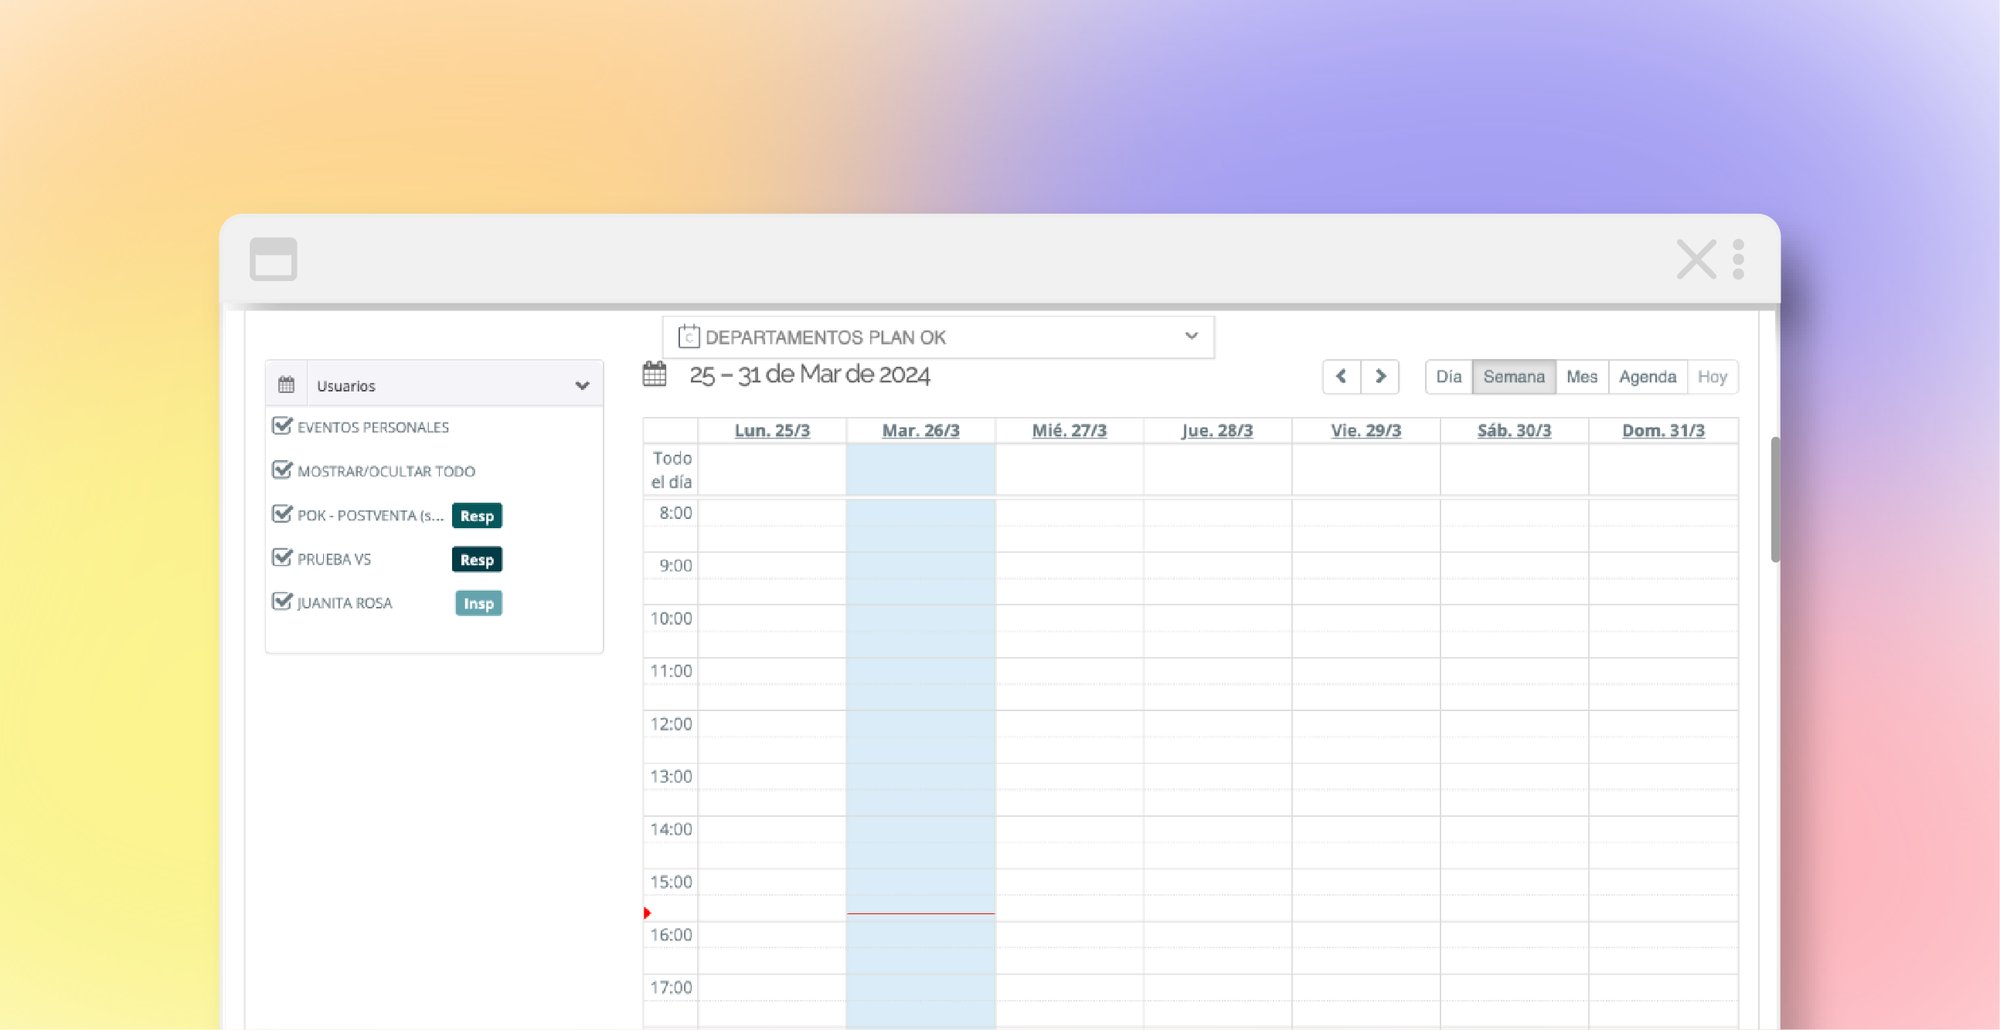Open the Vie. 29/3 day link
This screenshot has height=1030, width=2000.
click(x=1366, y=431)
